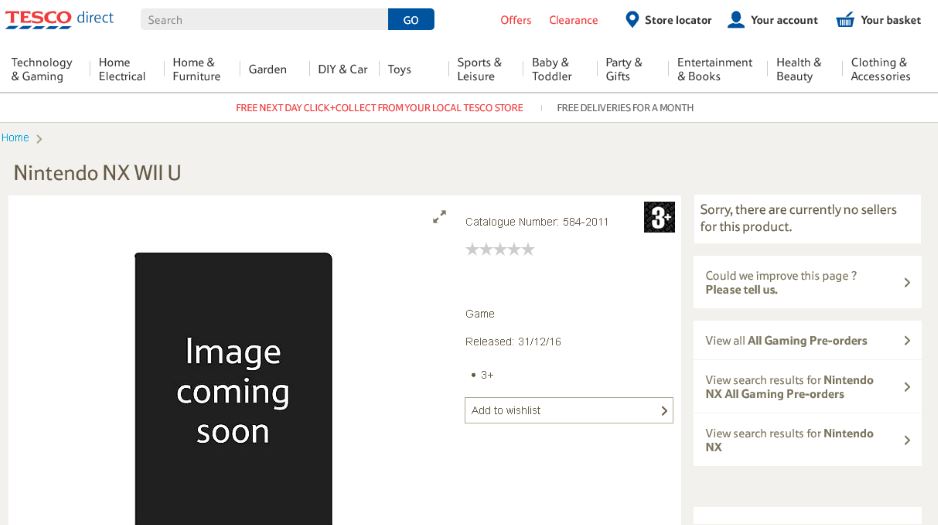
Task: Open the Clearance link
Action: [x=573, y=20]
